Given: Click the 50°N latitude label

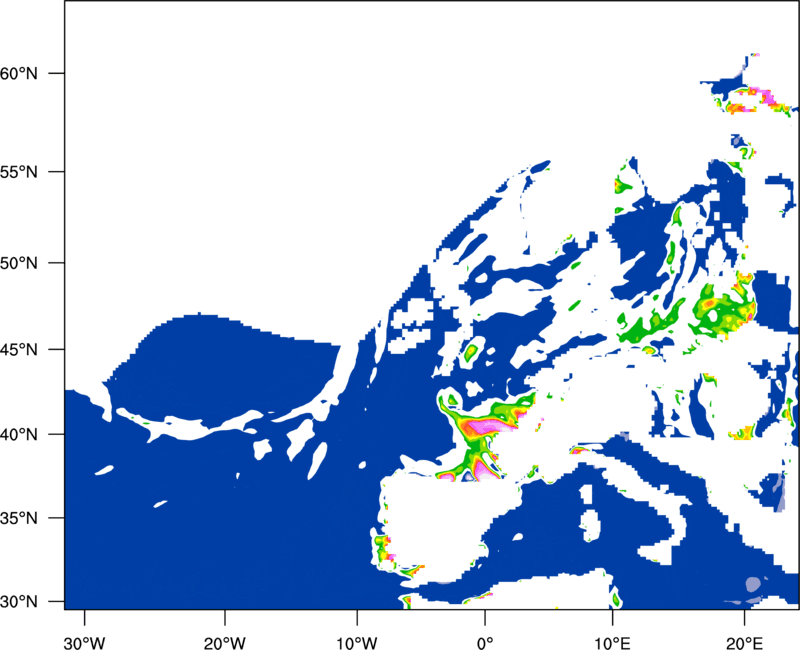Looking at the screenshot, I should tap(18, 263).
